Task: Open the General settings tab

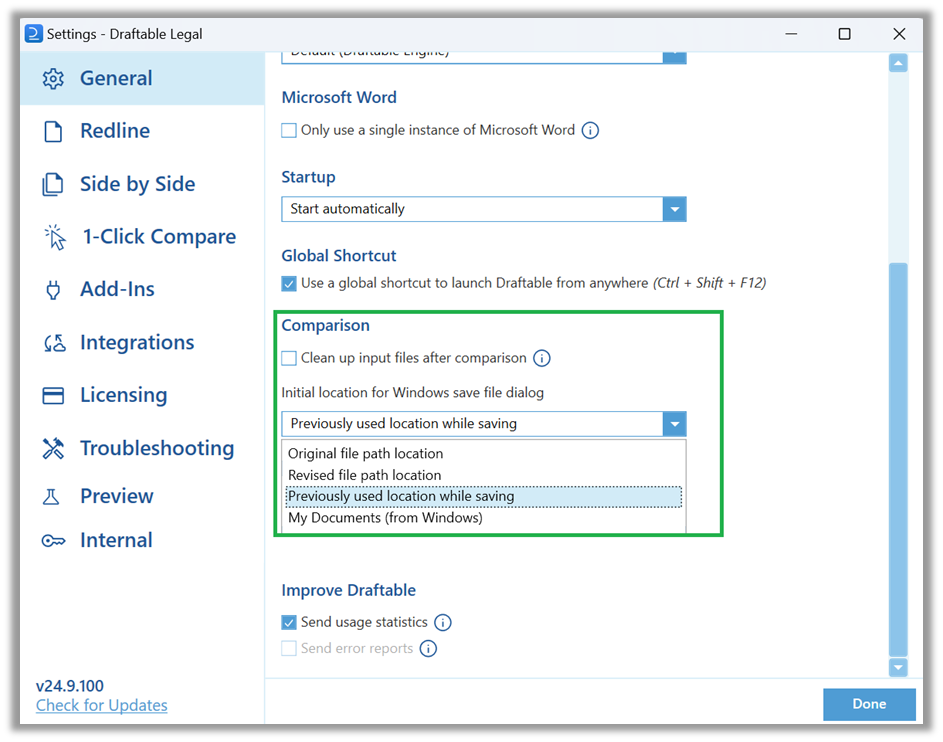Action: pyautogui.click(x=142, y=79)
